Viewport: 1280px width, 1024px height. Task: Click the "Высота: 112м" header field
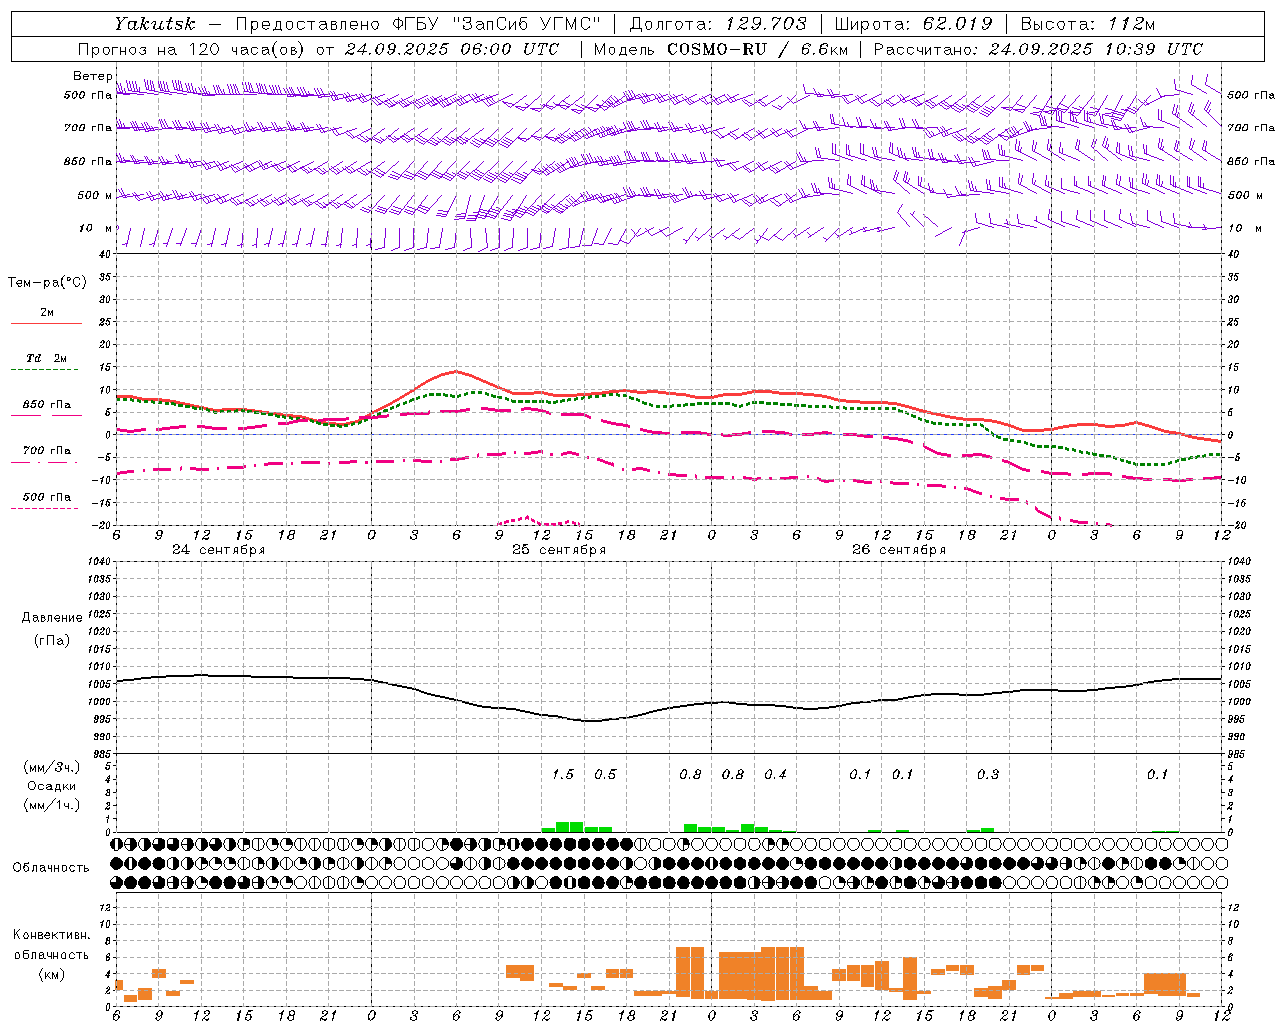[1090, 24]
